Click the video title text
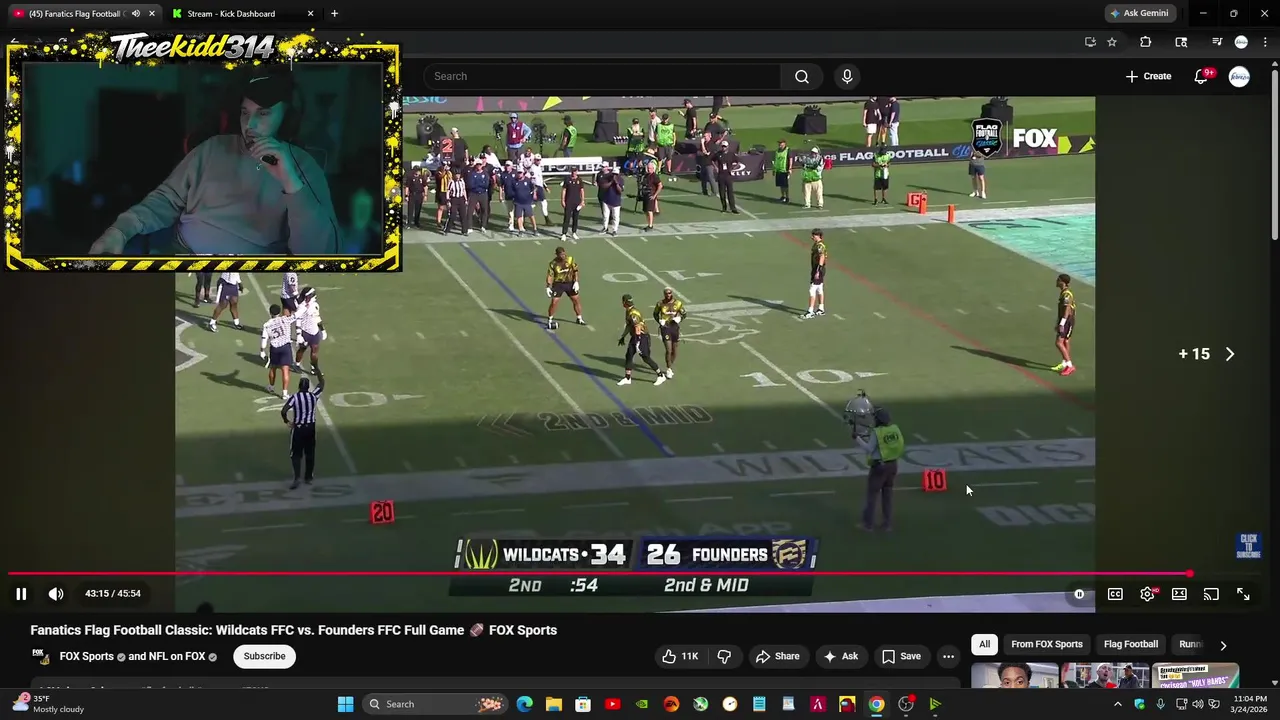 [294, 630]
